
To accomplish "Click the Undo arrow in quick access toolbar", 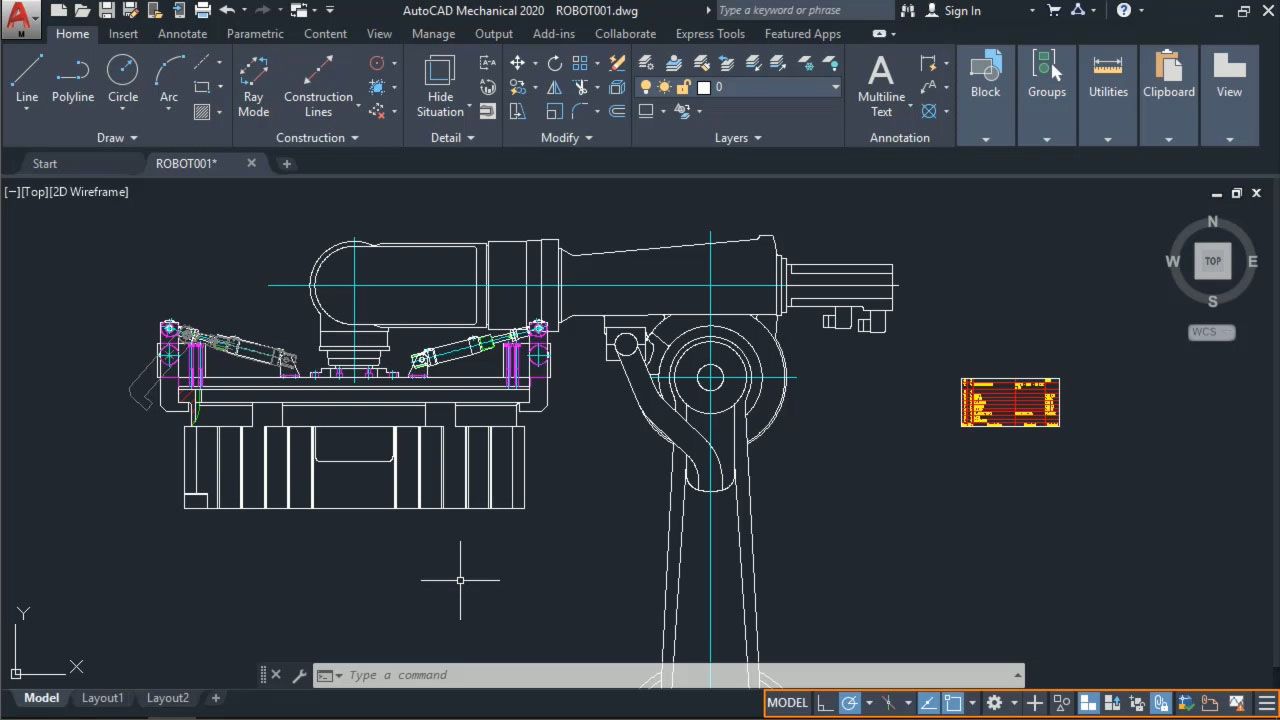I will [x=227, y=11].
